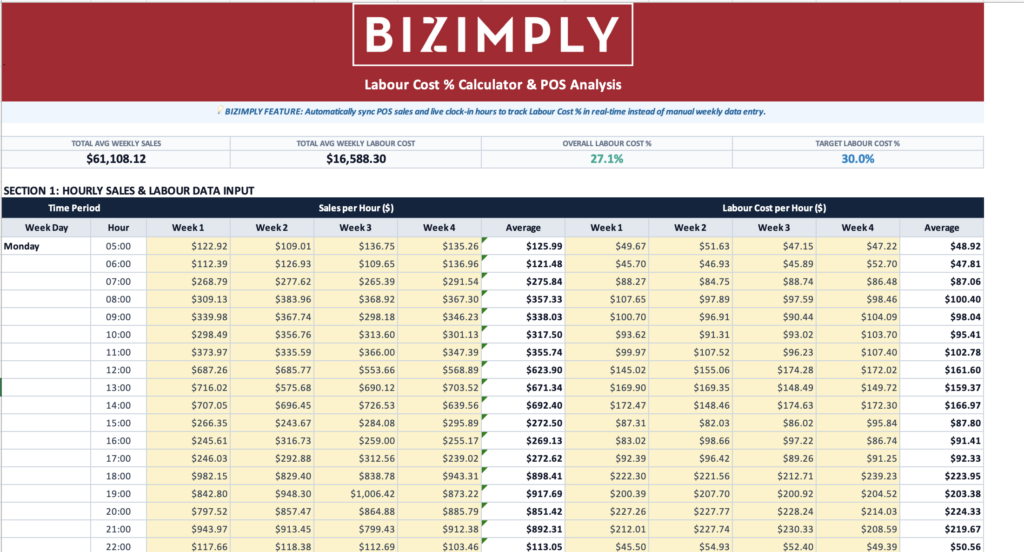Select sales cell $118.38
Screen dimensions: 1024x552
coord(272,546)
